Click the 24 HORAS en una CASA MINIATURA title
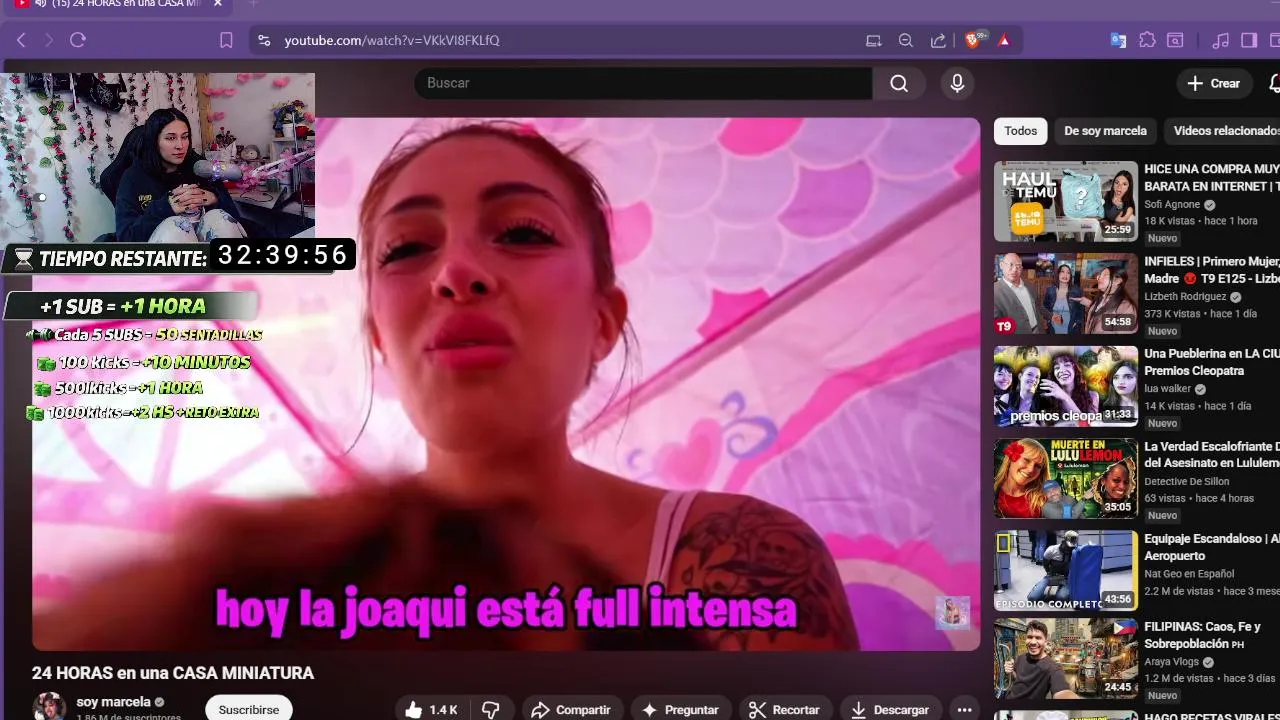Viewport: 1280px width, 720px height. point(173,673)
